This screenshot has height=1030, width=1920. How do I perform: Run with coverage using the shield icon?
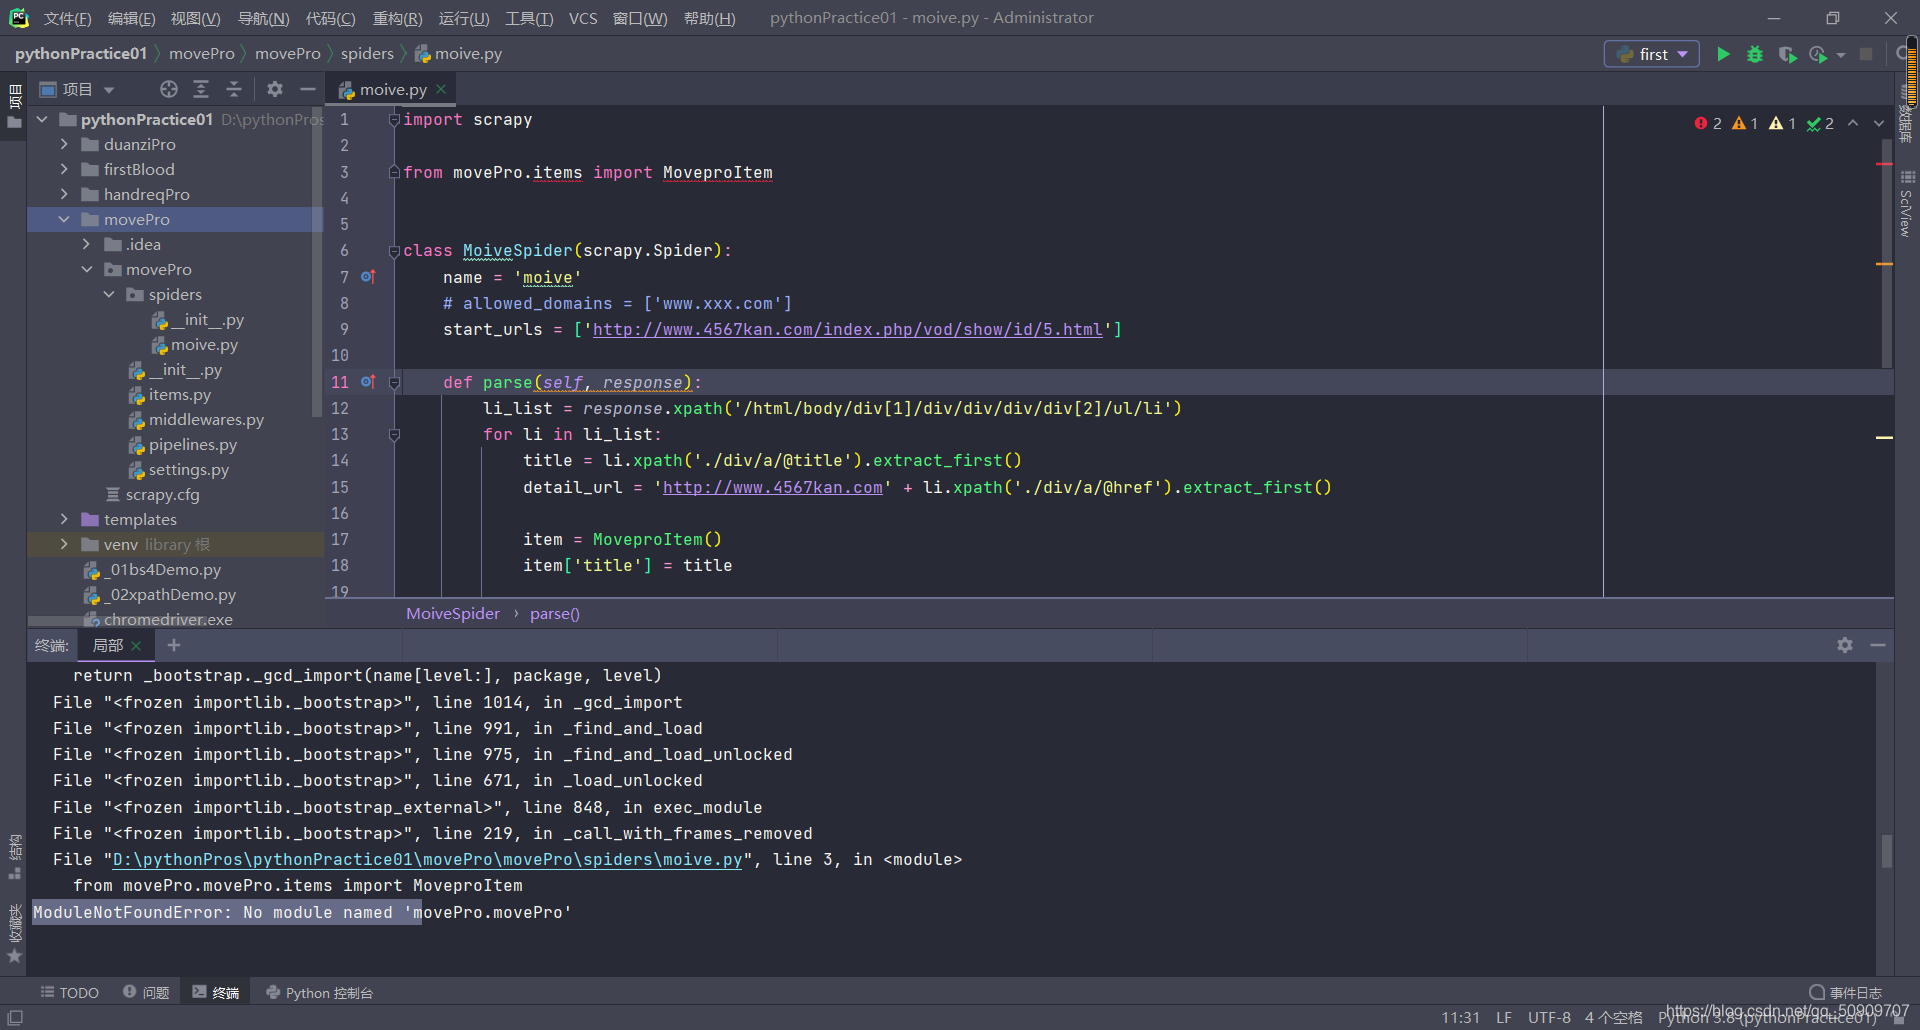pos(1788,54)
